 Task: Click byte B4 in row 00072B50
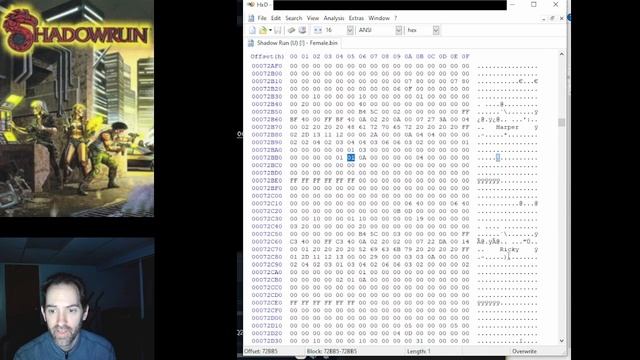362,112
